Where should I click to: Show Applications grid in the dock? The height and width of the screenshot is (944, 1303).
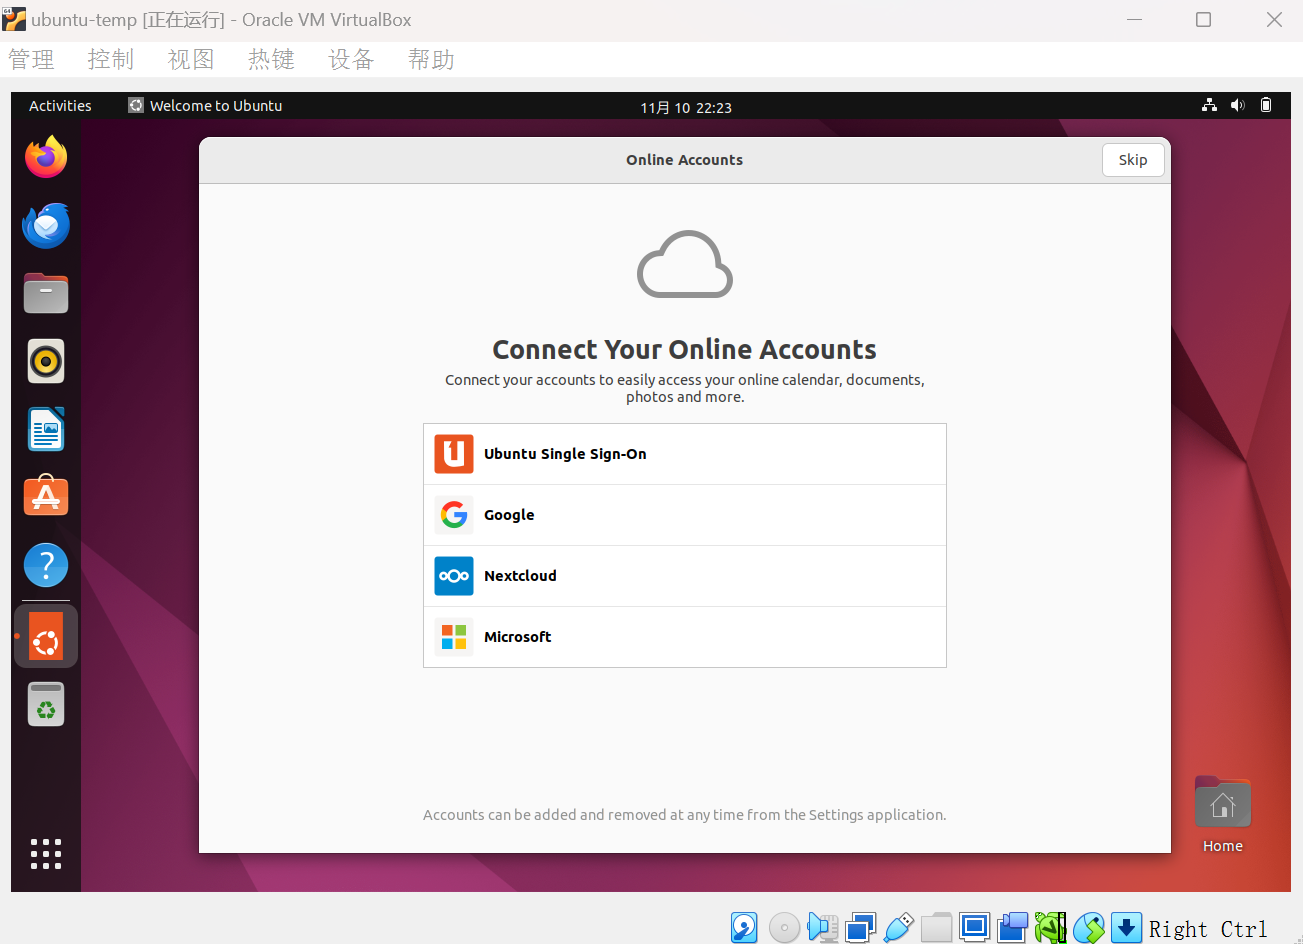pyautogui.click(x=46, y=854)
